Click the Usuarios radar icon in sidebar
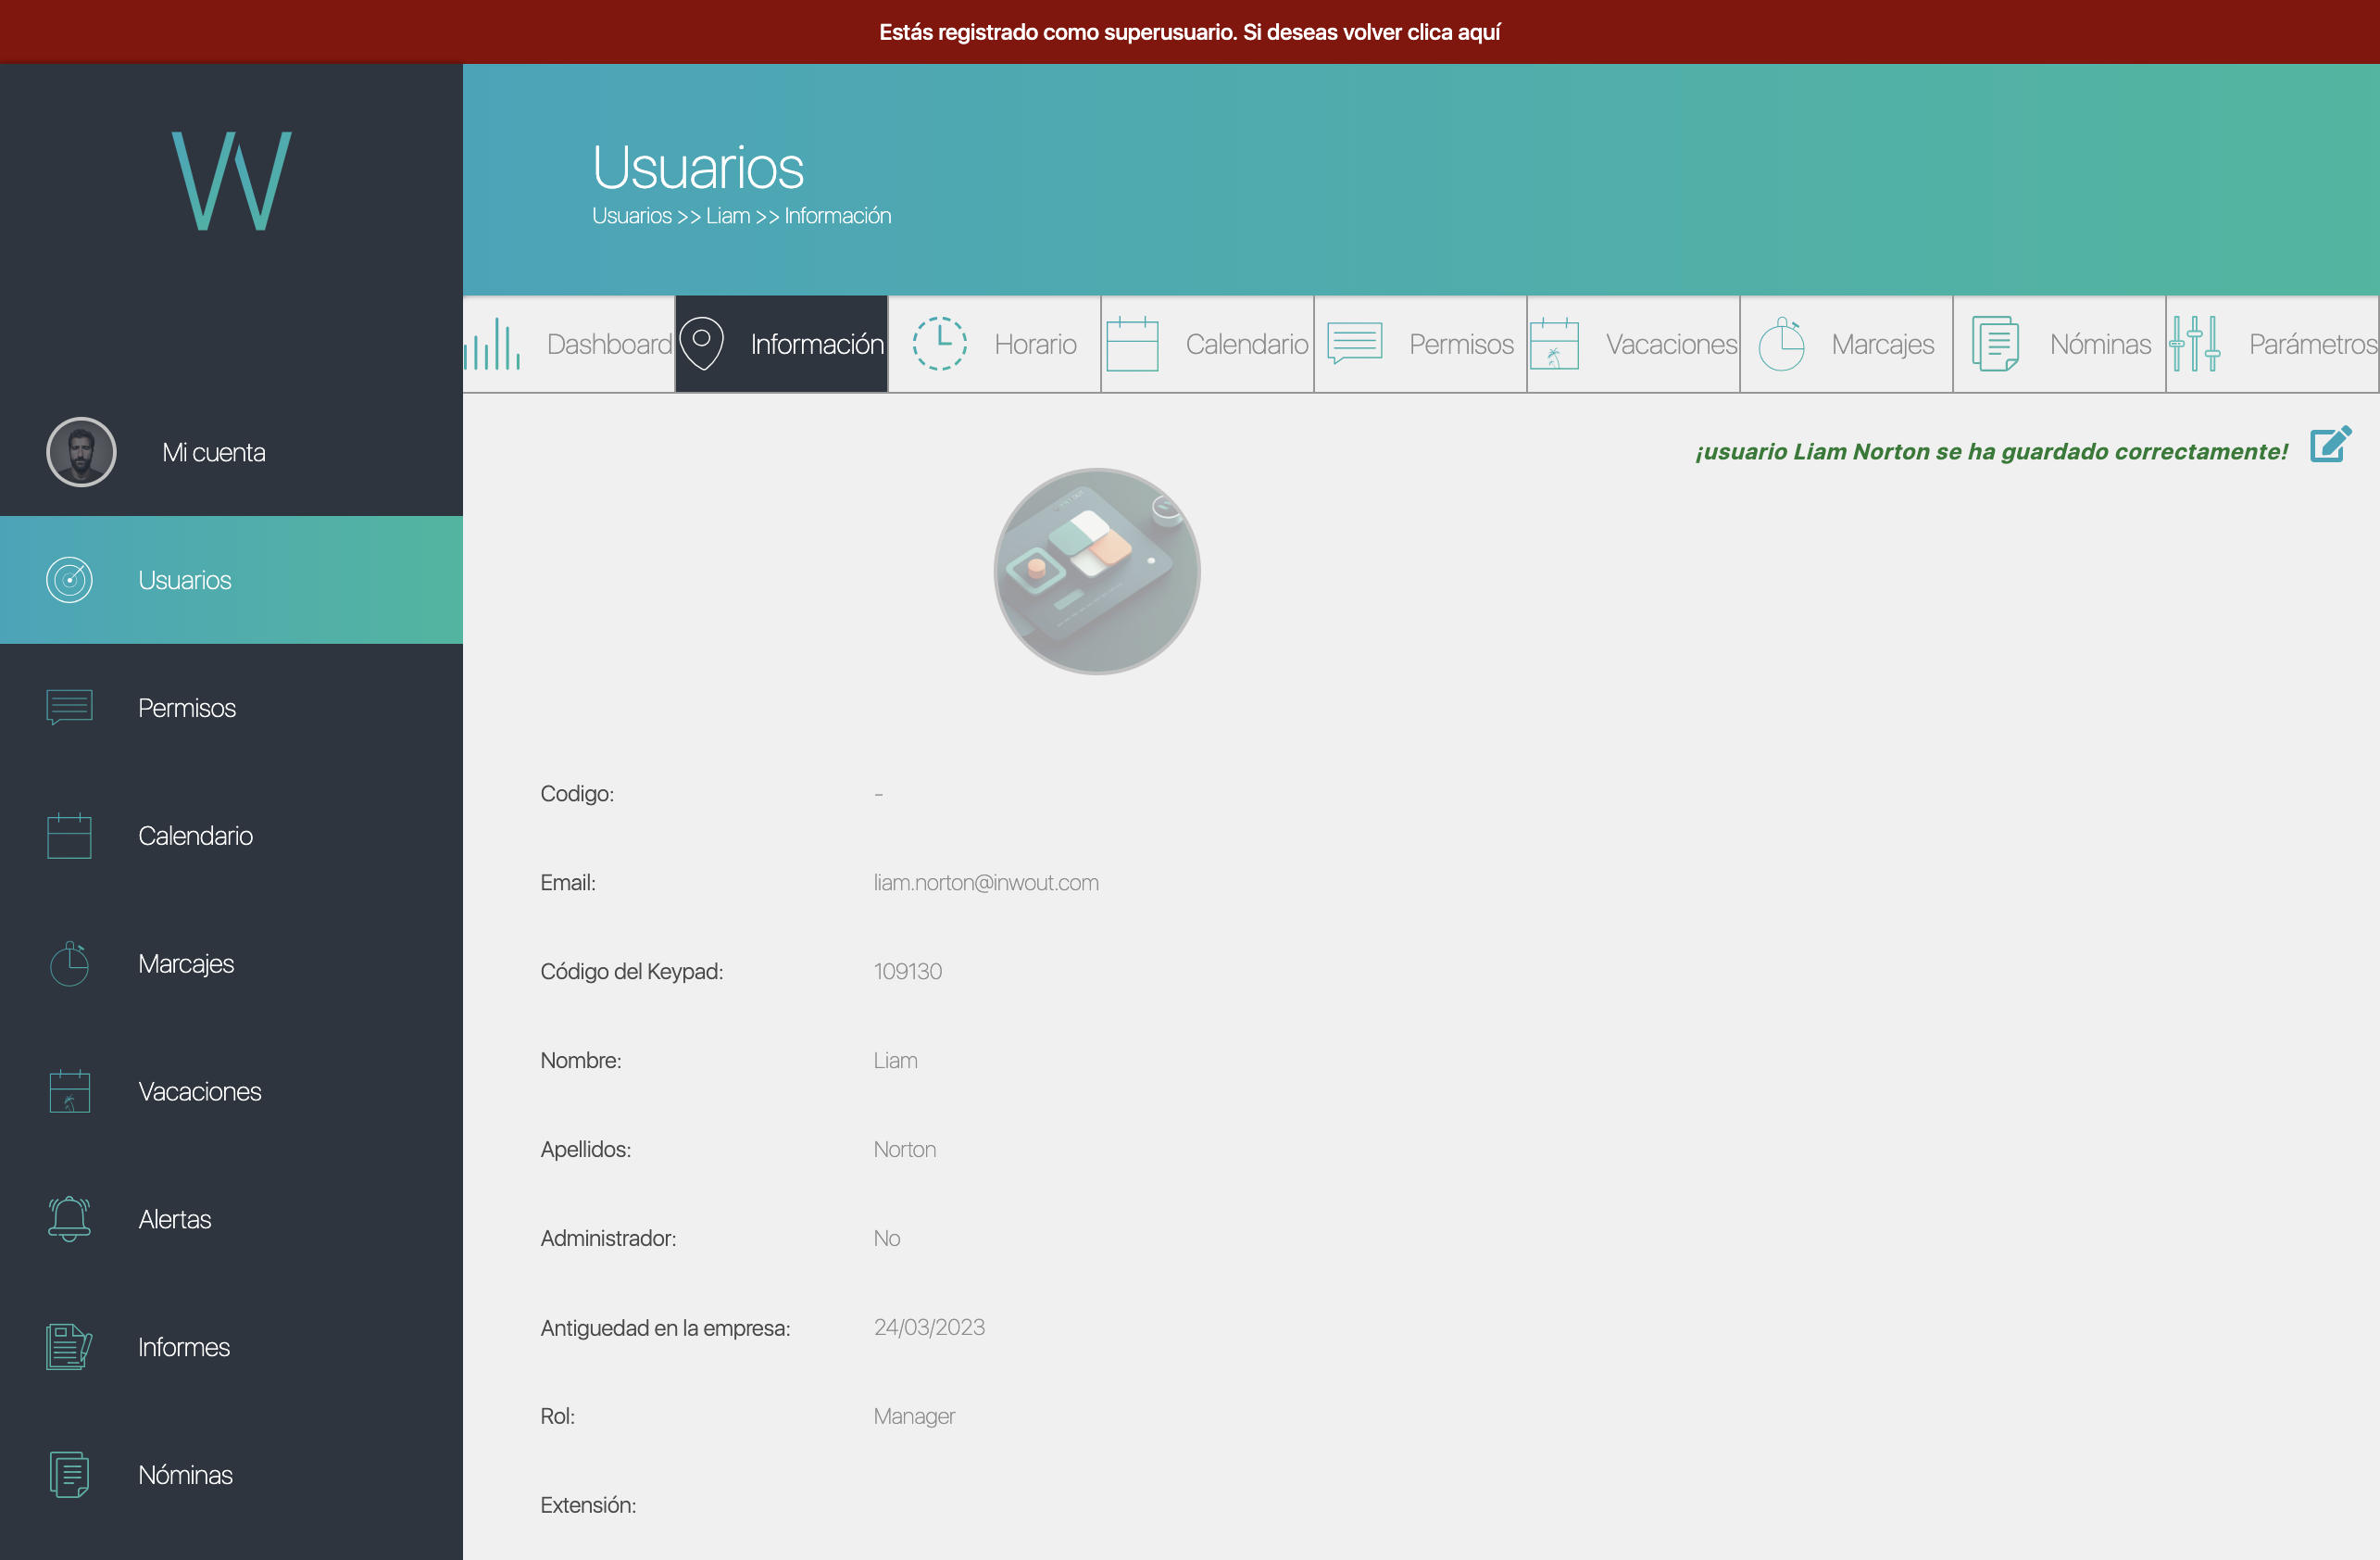The height and width of the screenshot is (1560, 2380). [70, 580]
